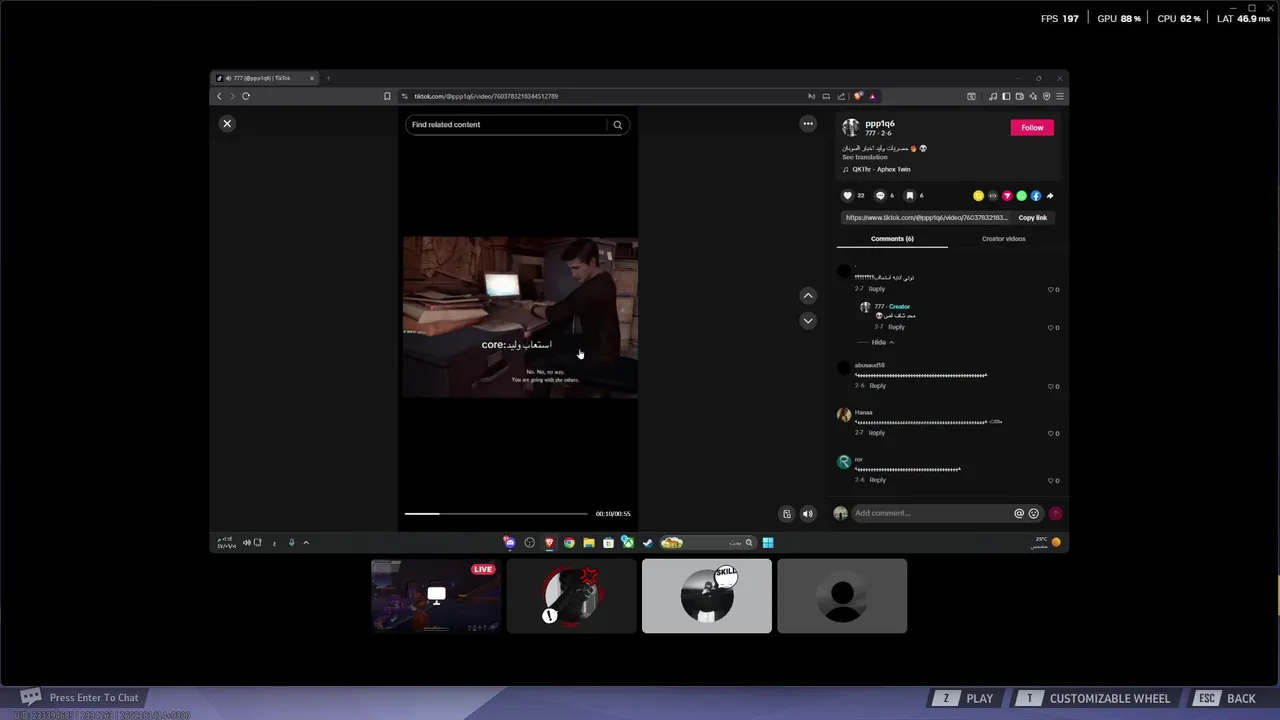Open Windows Start button in shared taskbar
The image size is (1280, 720).
point(768,543)
